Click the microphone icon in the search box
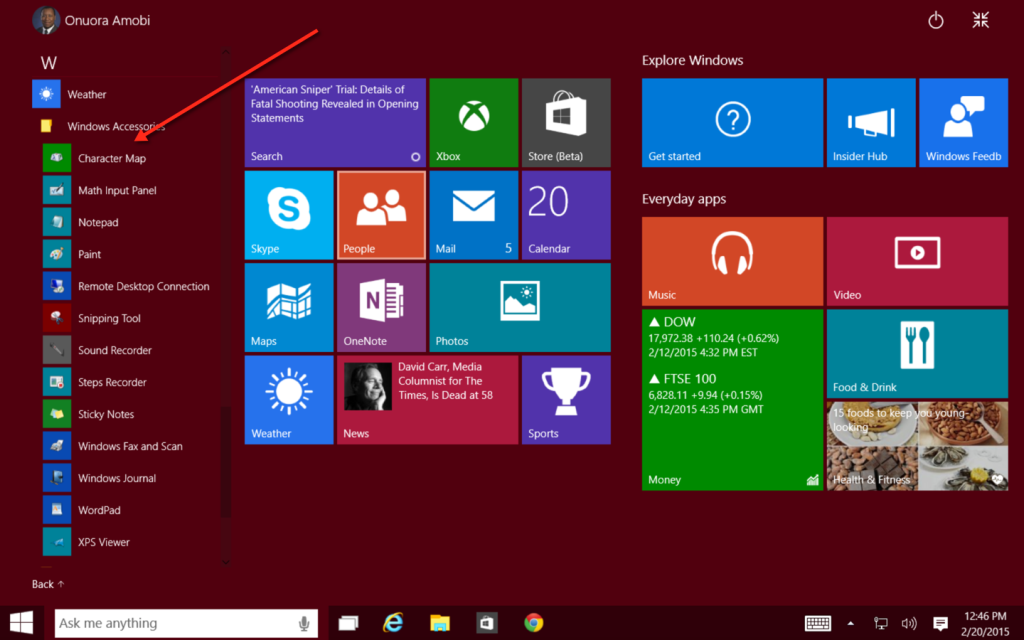1024x640 pixels. (x=305, y=622)
